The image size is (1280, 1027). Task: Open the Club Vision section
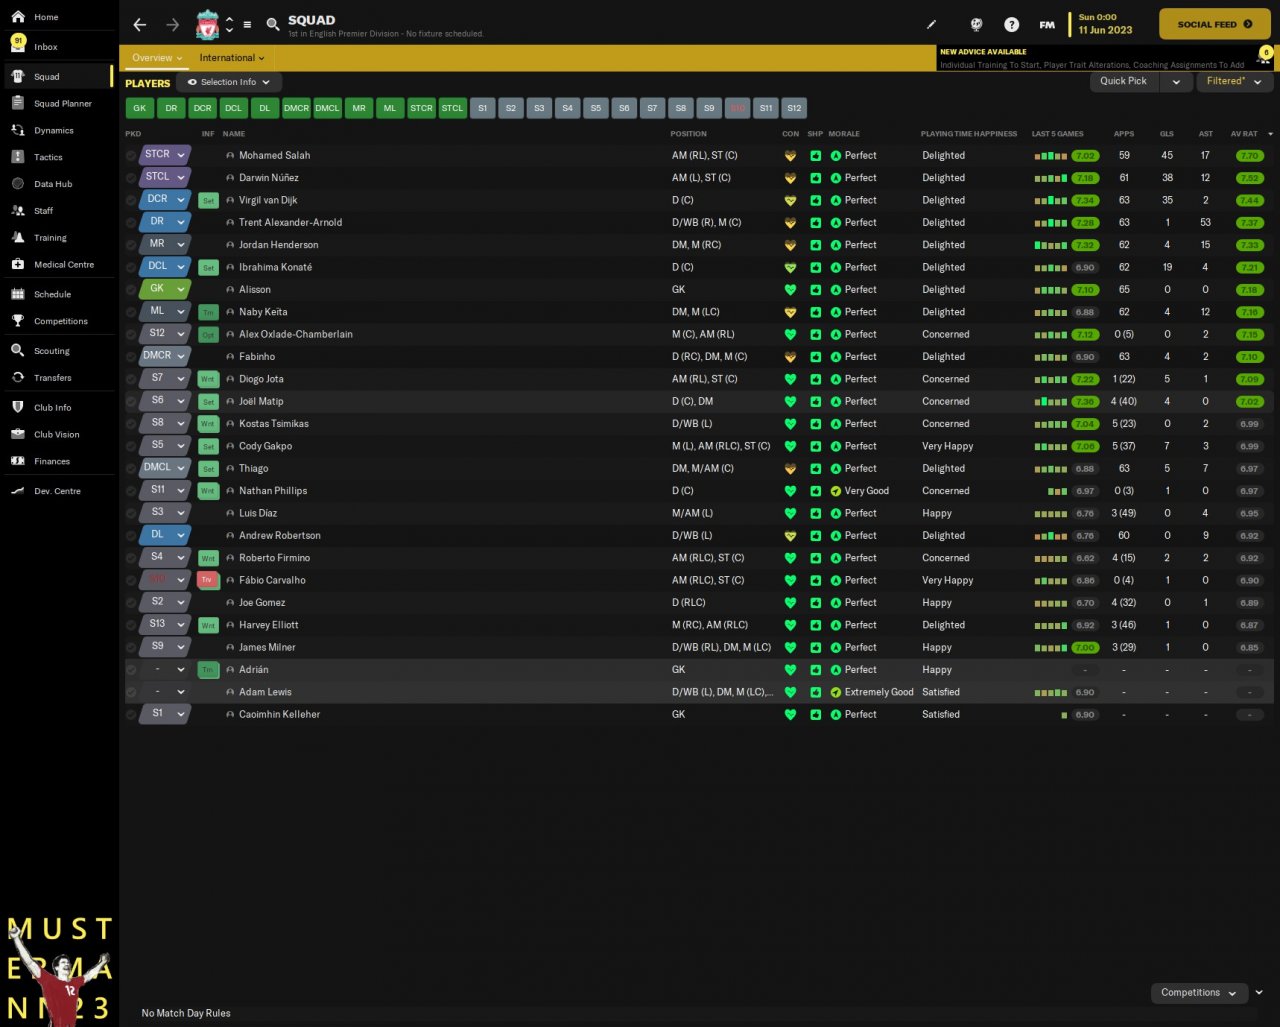[x=56, y=435]
